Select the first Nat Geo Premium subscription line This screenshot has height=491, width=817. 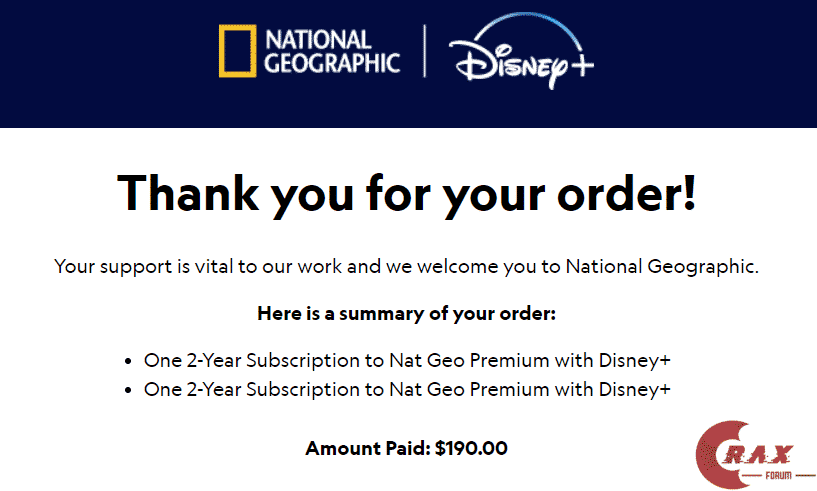point(407,360)
